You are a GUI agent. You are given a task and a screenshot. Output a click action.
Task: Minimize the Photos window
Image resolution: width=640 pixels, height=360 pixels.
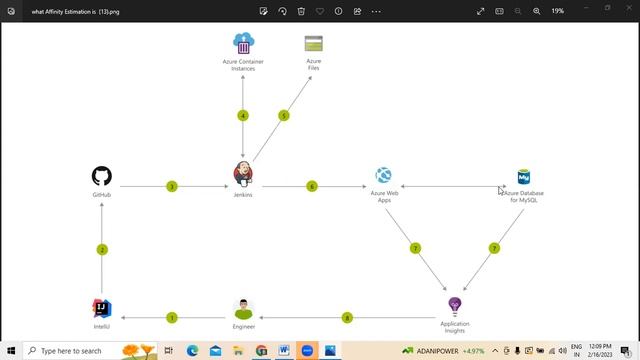tap(587, 8)
